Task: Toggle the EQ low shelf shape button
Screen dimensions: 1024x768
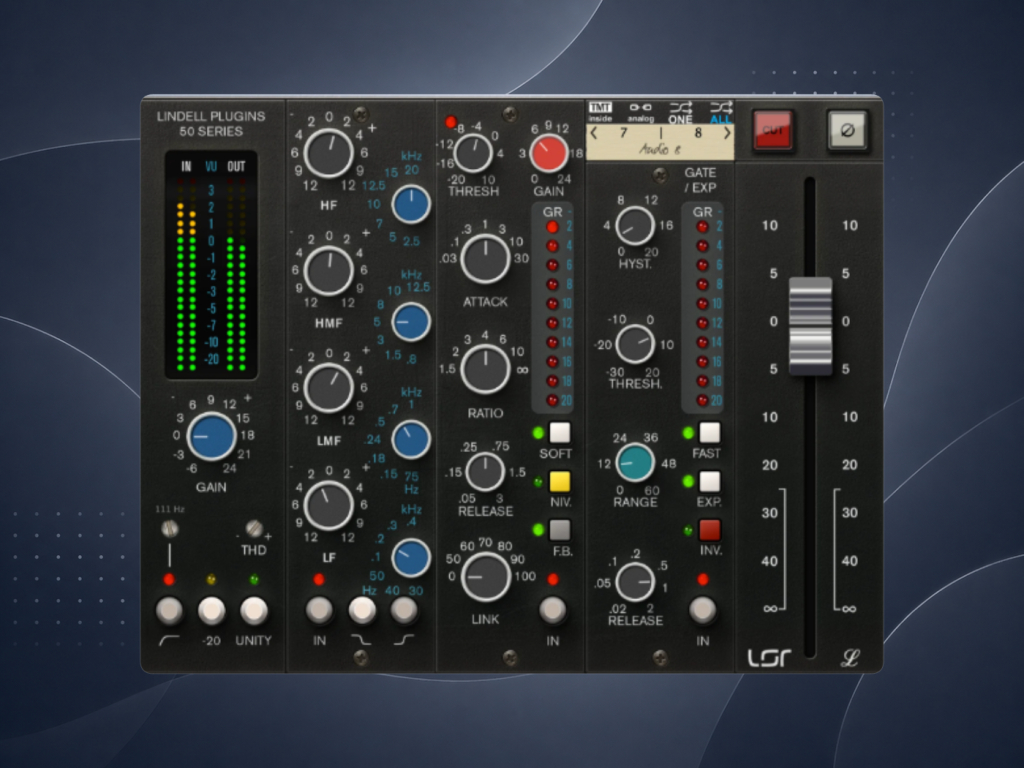Action: 404,610
